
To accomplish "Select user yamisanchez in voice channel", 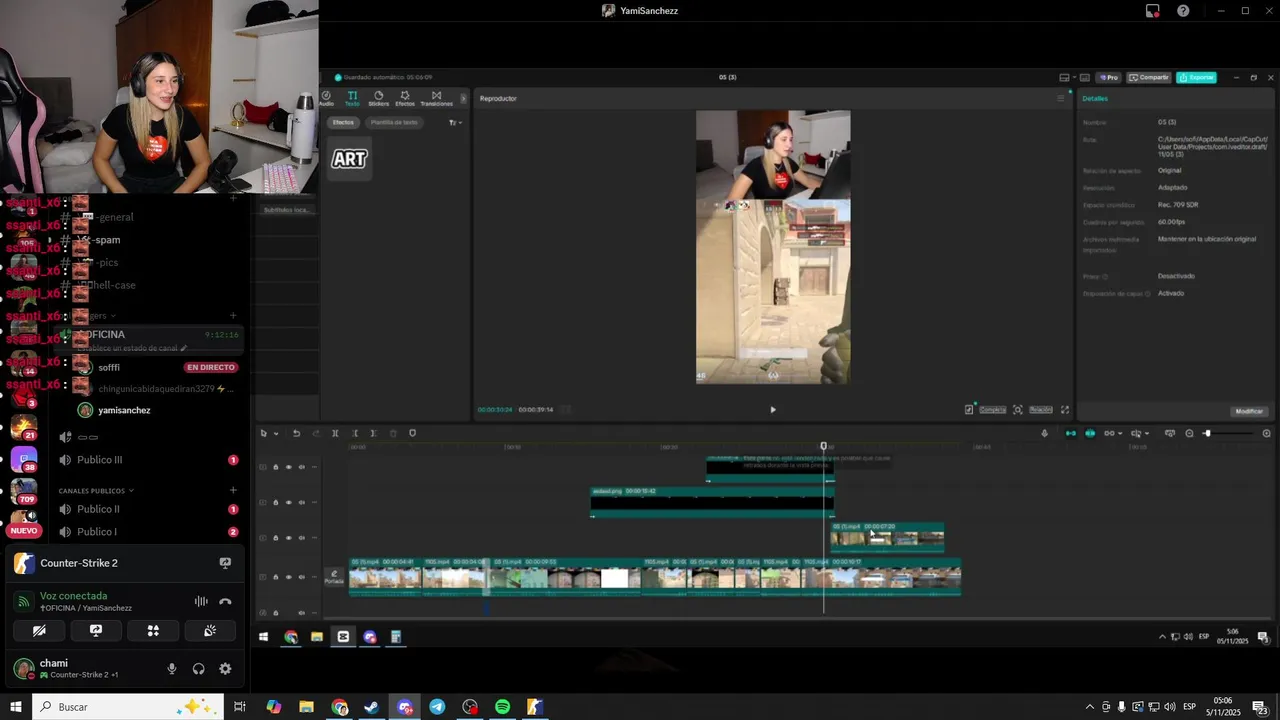I will coord(124,410).
